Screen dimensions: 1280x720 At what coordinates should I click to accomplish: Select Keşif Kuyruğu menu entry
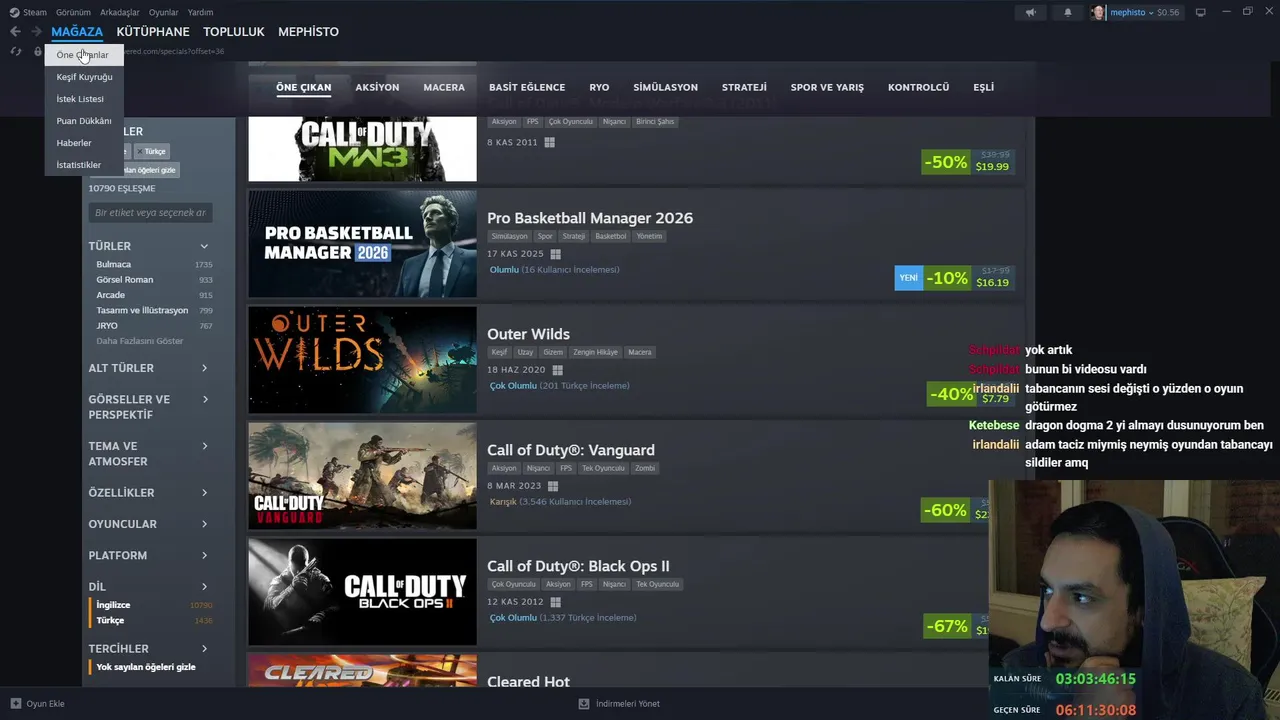pos(84,77)
